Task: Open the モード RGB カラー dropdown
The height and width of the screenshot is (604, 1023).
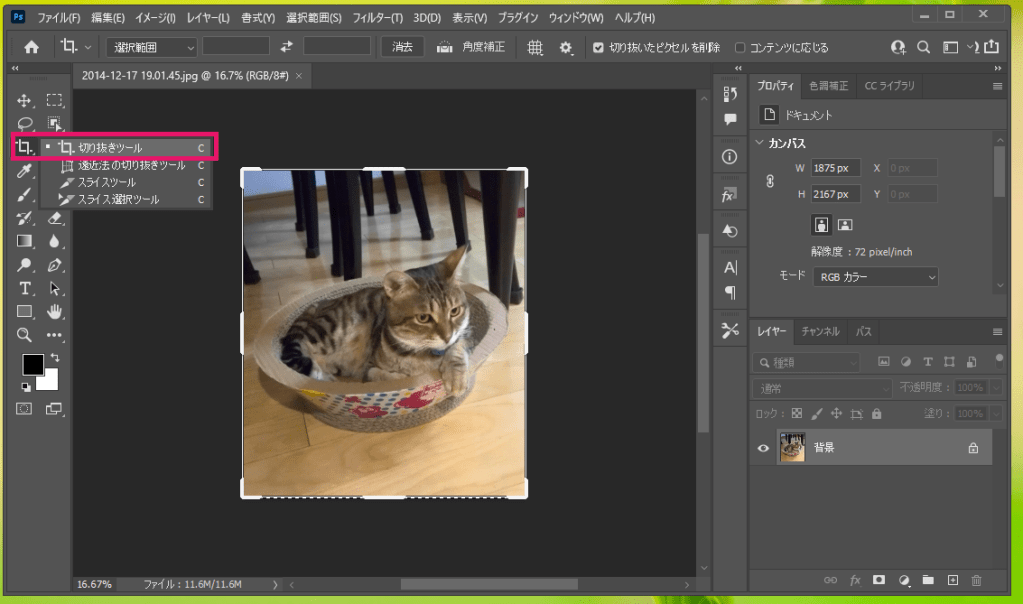Action: tap(874, 276)
